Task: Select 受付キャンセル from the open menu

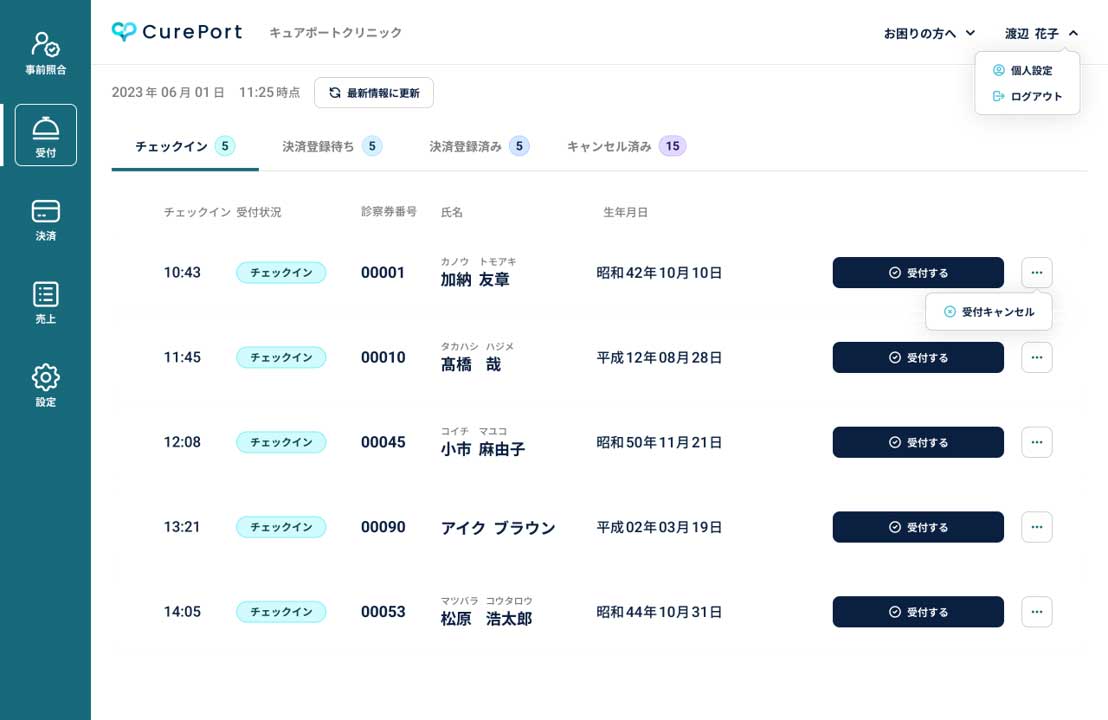Action: pyautogui.click(x=988, y=311)
